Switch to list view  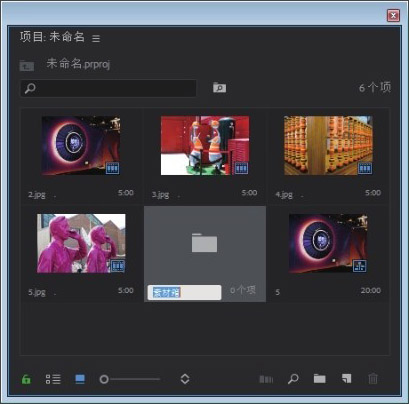click(53, 379)
